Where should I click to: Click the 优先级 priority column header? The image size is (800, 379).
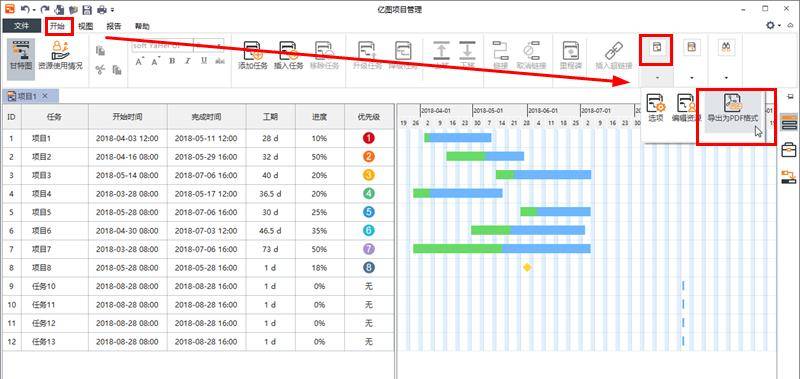coord(369,117)
